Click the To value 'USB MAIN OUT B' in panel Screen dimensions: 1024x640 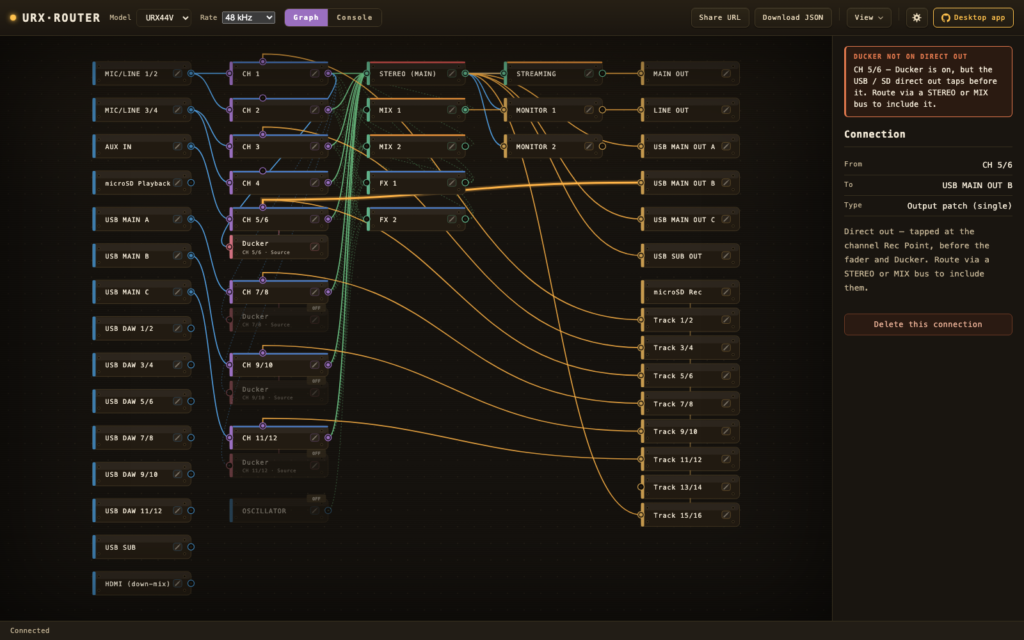pos(976,185)
